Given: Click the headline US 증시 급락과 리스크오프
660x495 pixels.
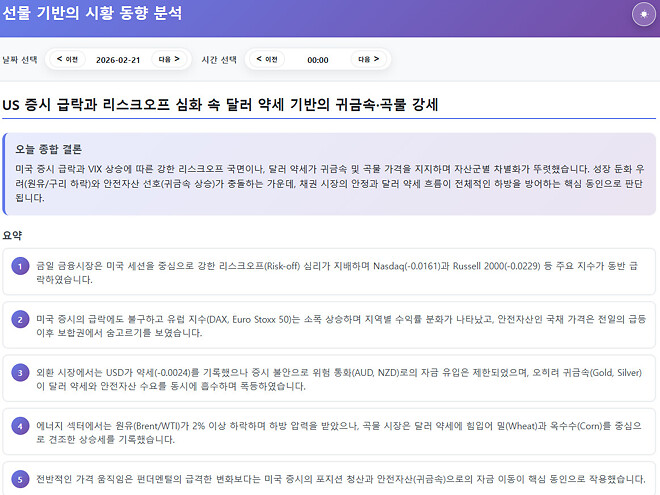Looking at the screenshot, I should pos(220,104).
